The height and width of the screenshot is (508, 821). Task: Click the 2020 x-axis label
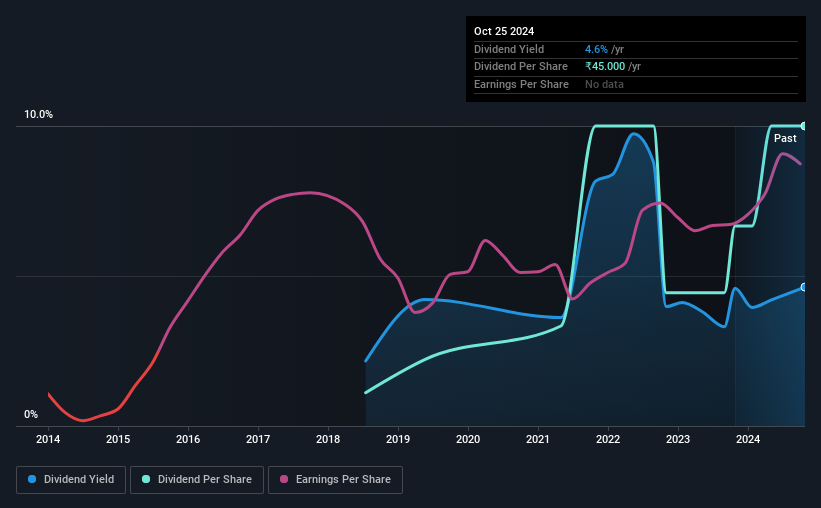click(468, 439)
